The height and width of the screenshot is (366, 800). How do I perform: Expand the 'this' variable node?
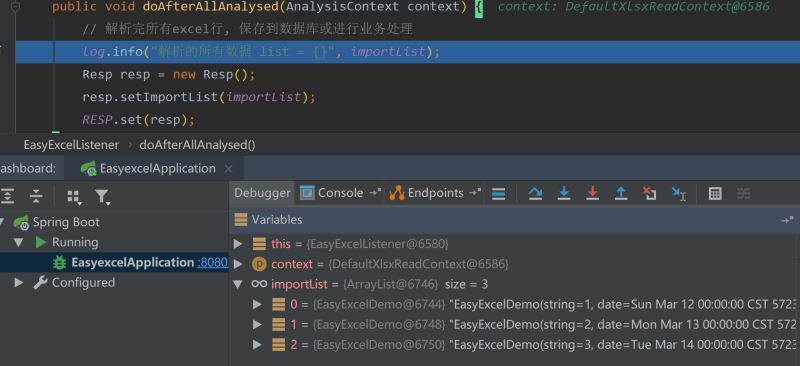[238, 244]
